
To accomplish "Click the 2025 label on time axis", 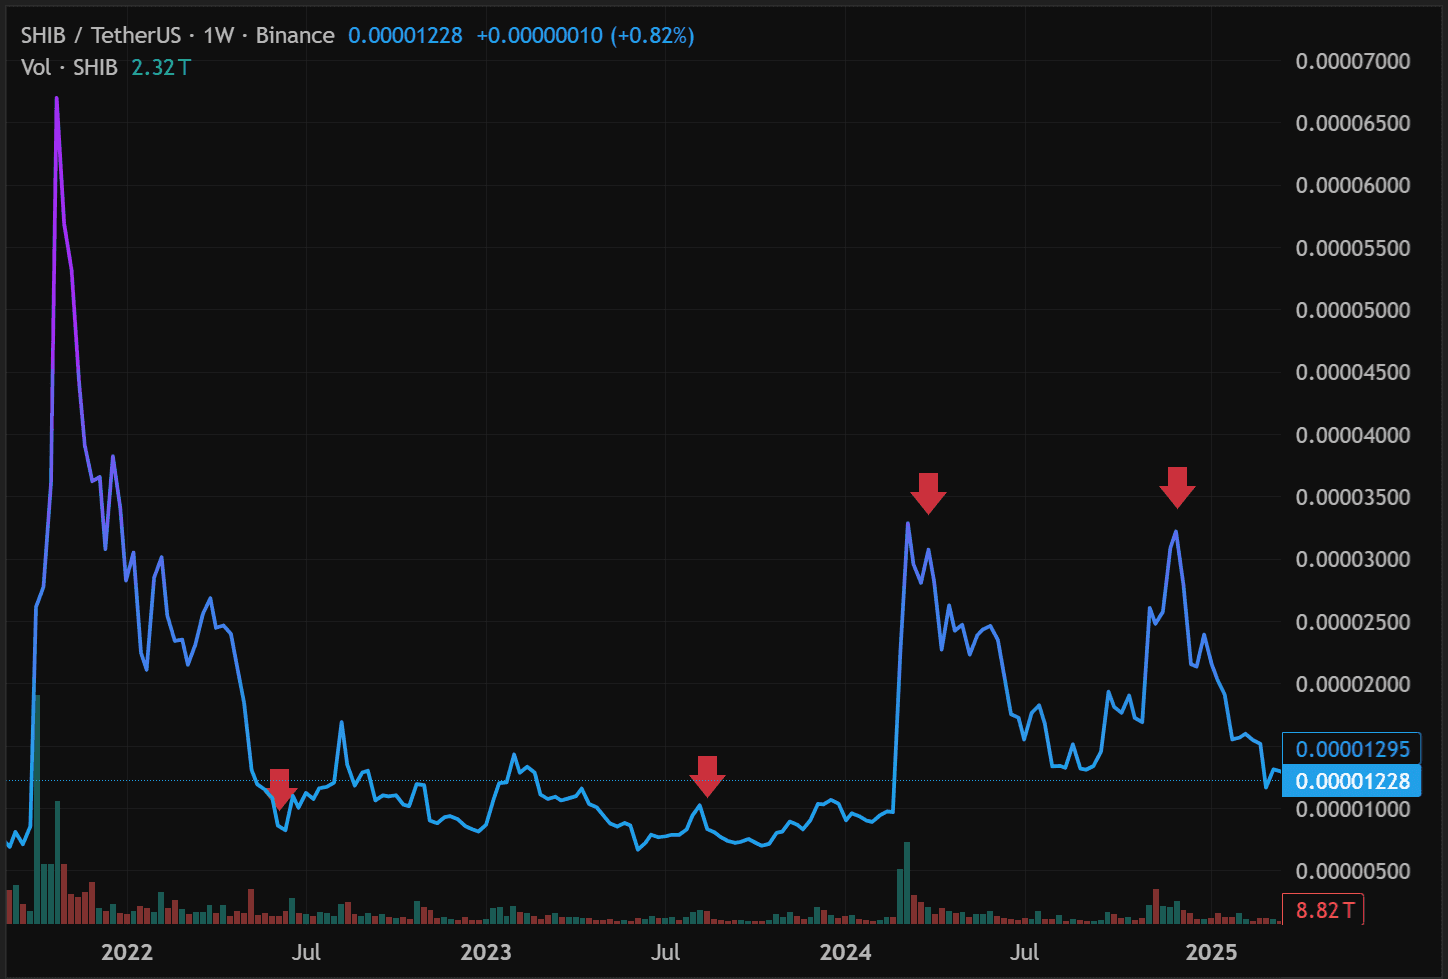I will [x=1211, y=952].
